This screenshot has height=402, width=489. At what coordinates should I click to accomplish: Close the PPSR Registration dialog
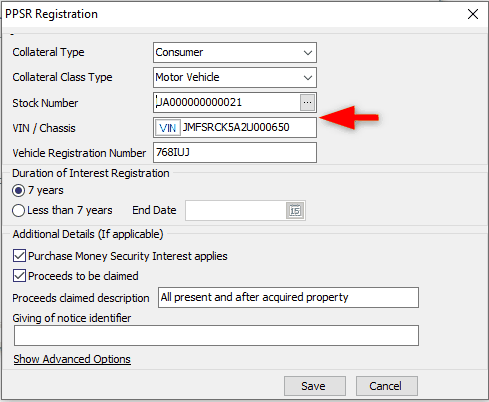point(473,14)
